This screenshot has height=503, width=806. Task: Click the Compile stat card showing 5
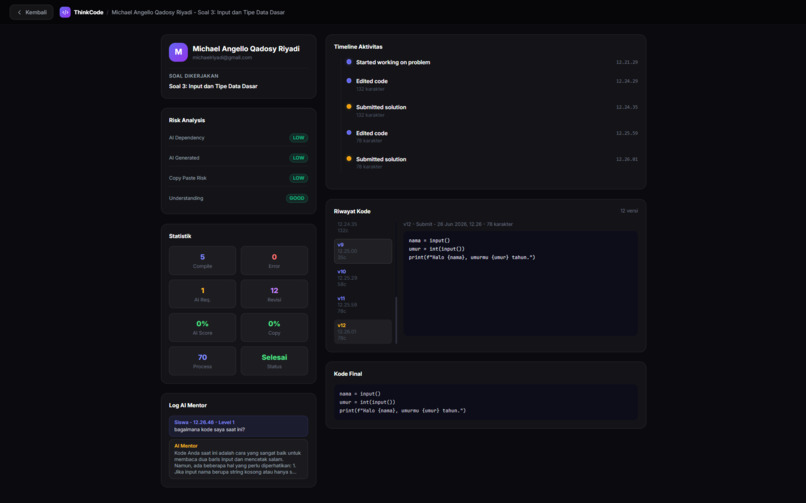click(203, 260)
